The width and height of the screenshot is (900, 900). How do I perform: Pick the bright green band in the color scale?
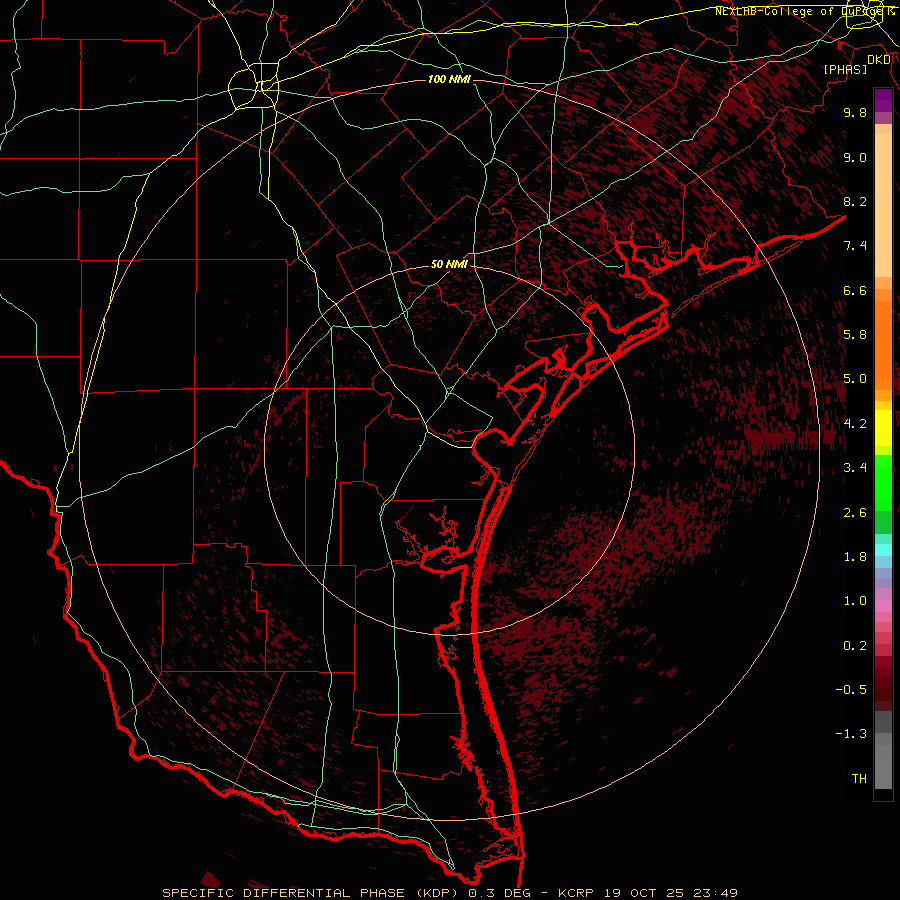click(x=883, y=483)
